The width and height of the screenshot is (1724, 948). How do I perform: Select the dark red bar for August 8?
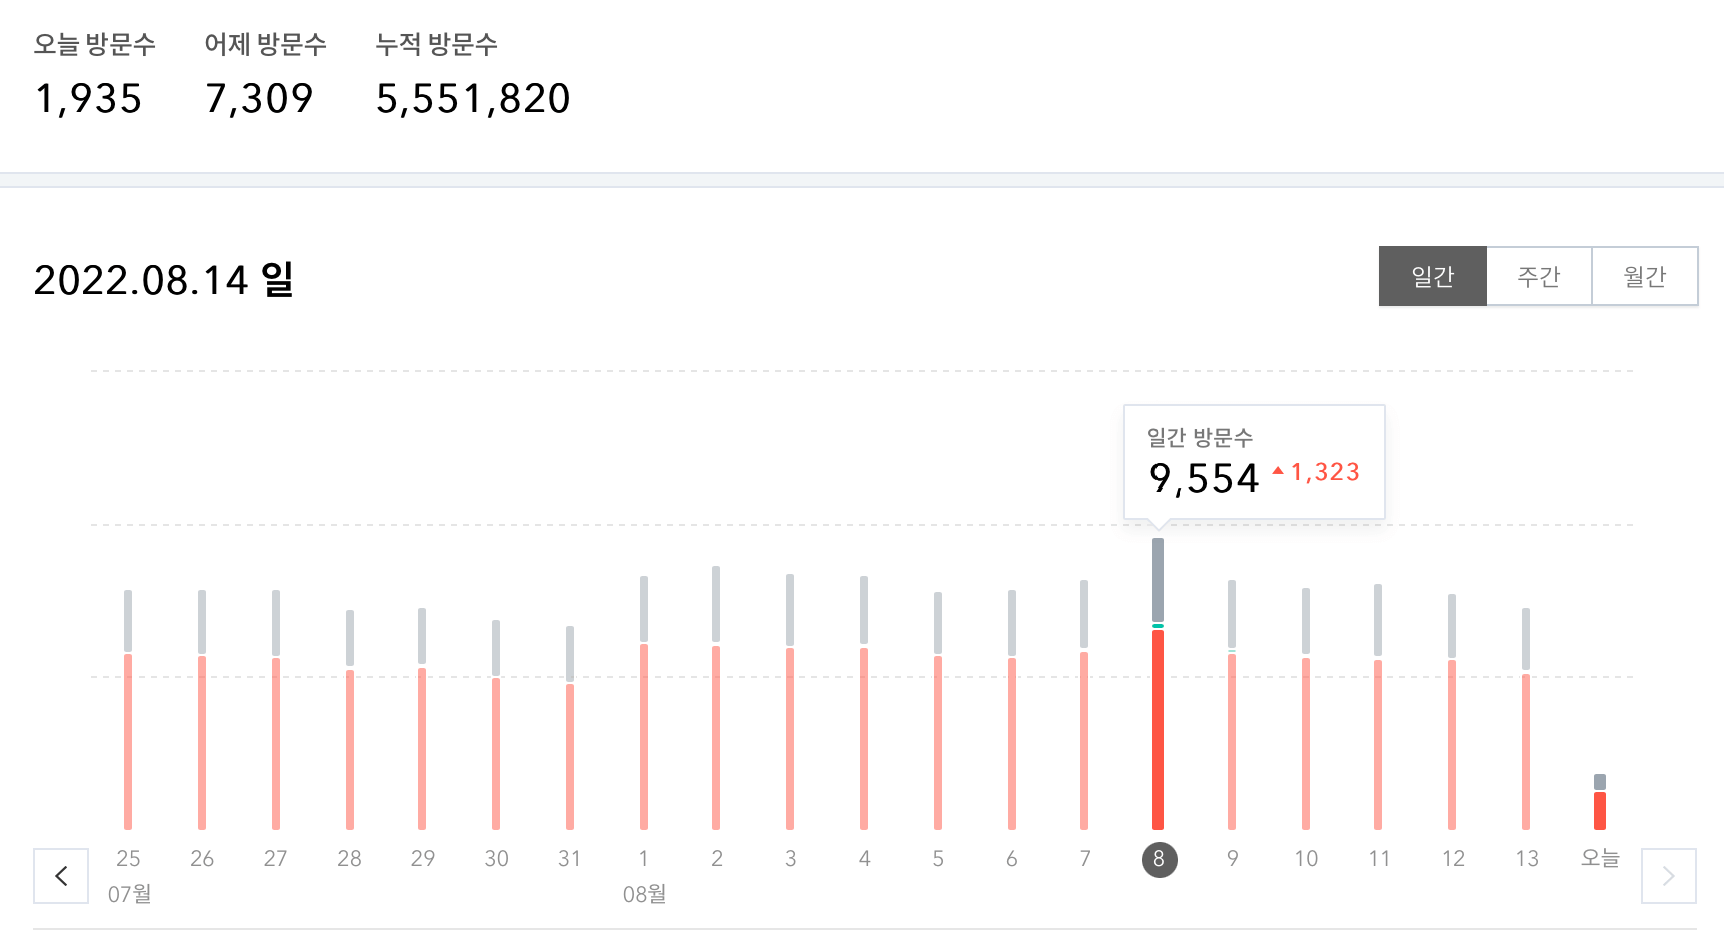click(x=1158, y=730)
